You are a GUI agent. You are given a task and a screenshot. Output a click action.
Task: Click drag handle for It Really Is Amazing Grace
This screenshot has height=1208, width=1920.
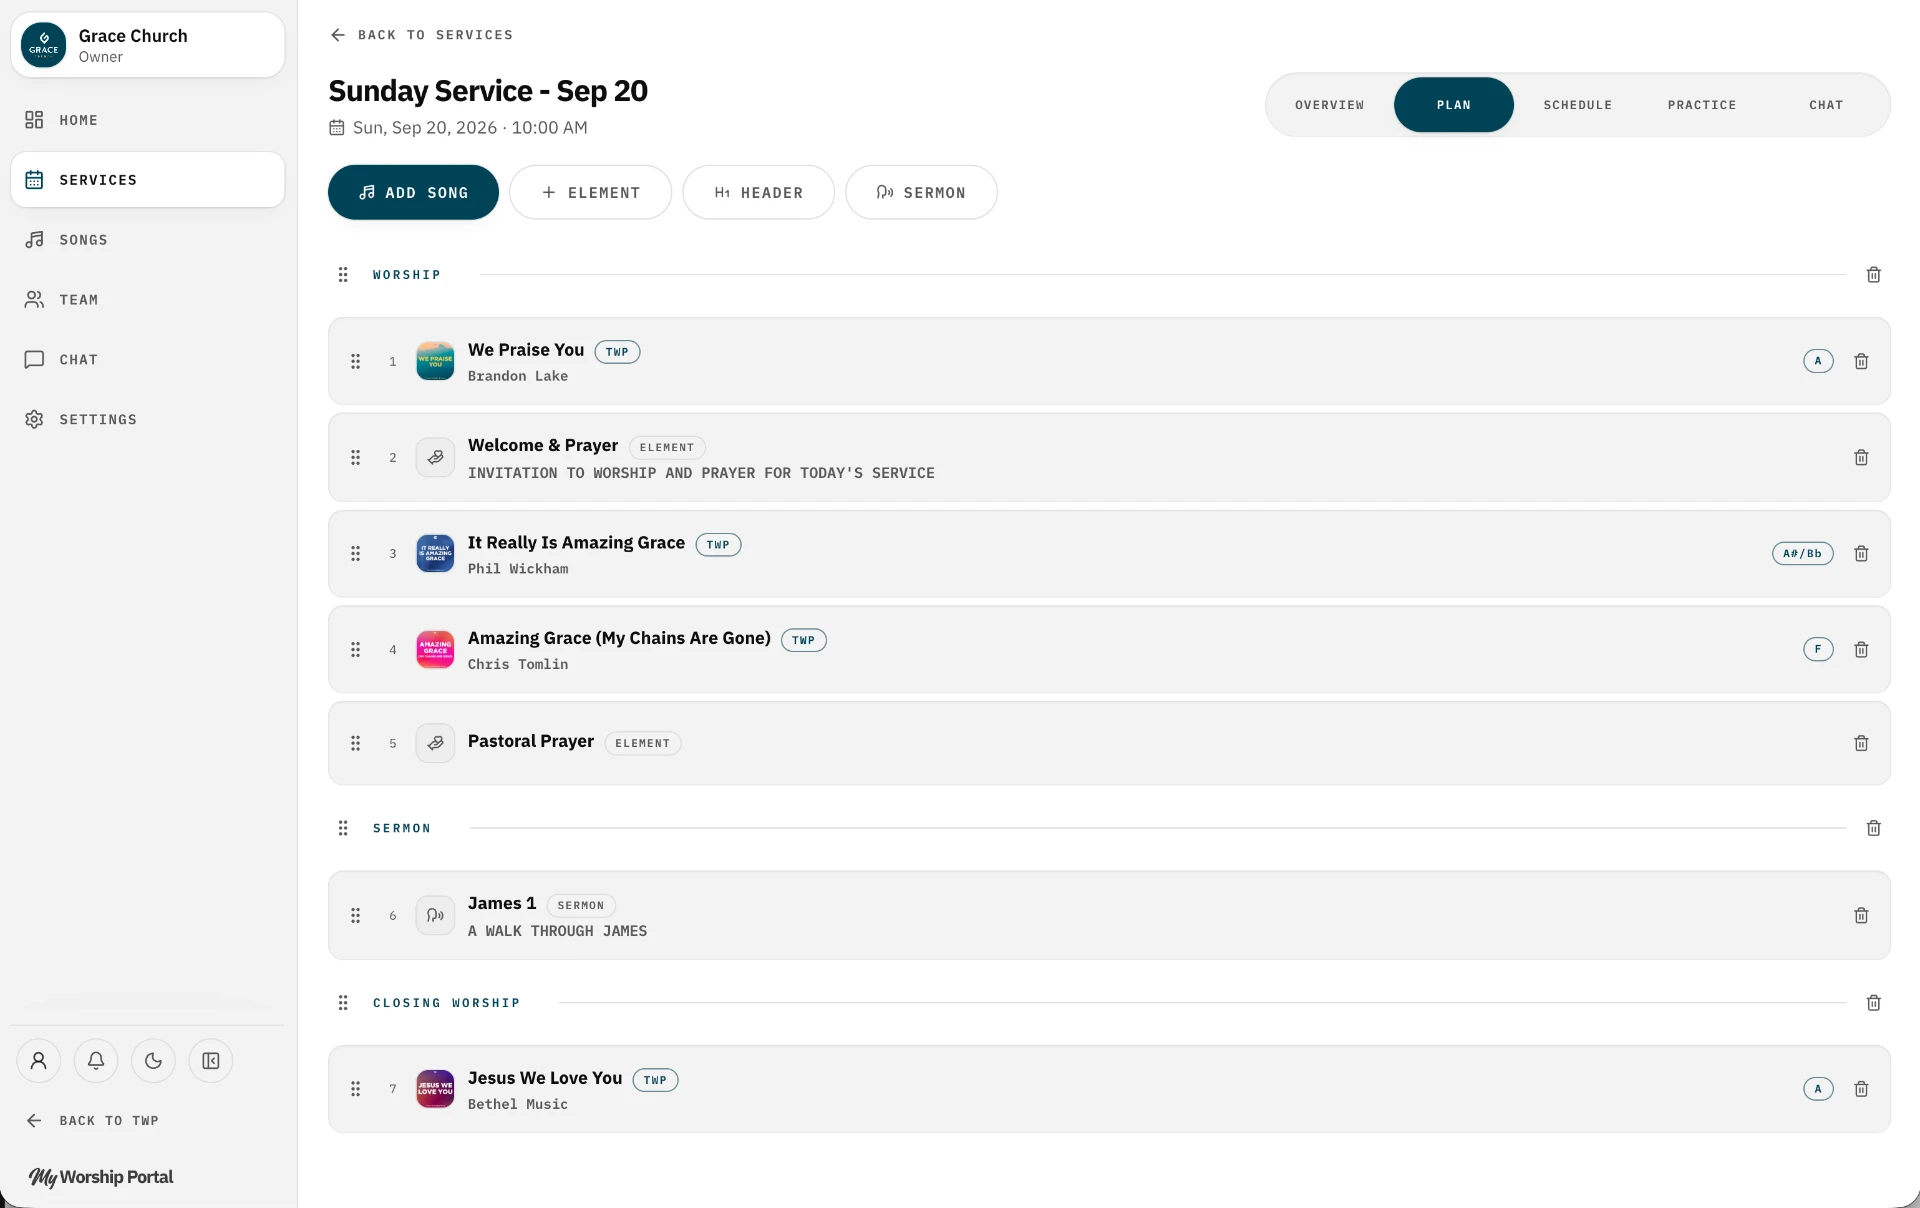(355, 553)
